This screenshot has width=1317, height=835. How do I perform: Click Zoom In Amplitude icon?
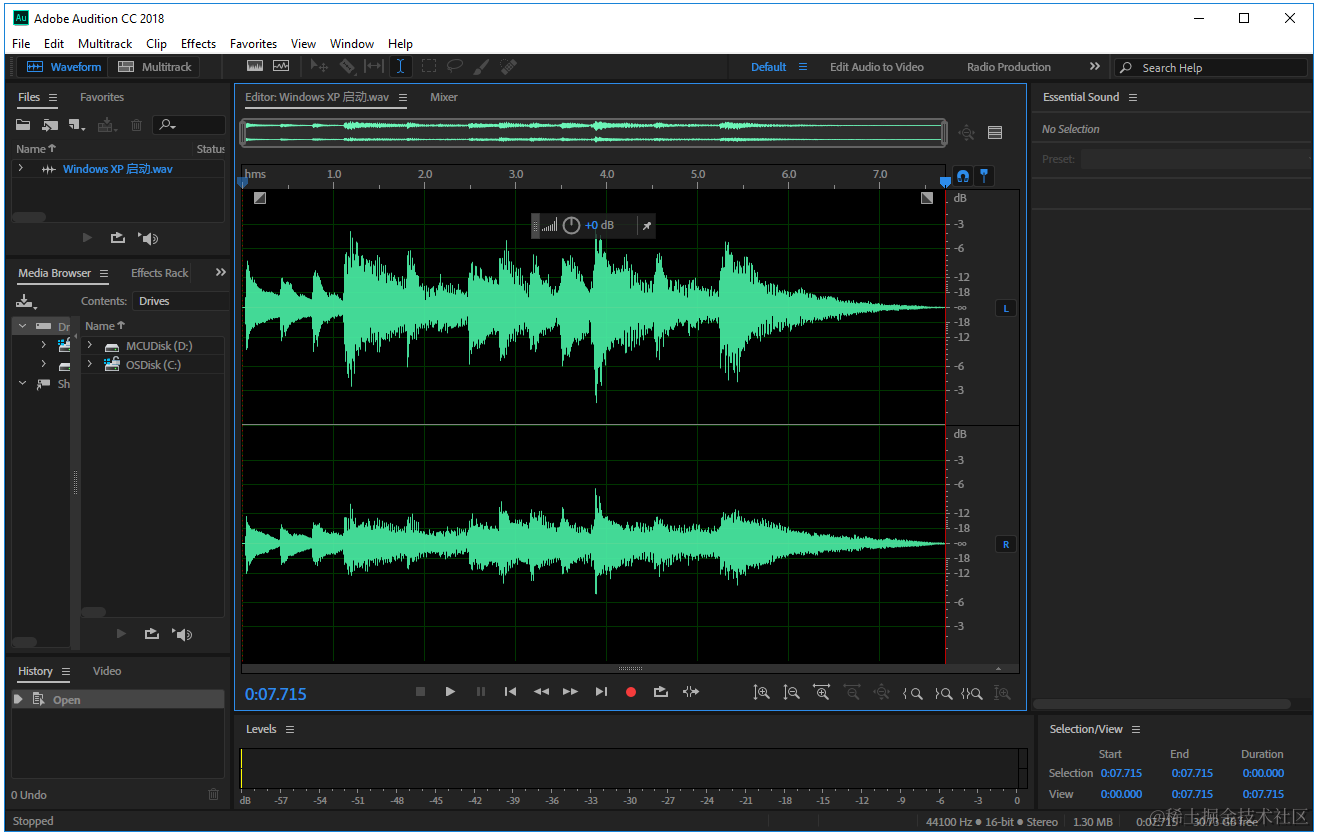[x=762, y=692]
